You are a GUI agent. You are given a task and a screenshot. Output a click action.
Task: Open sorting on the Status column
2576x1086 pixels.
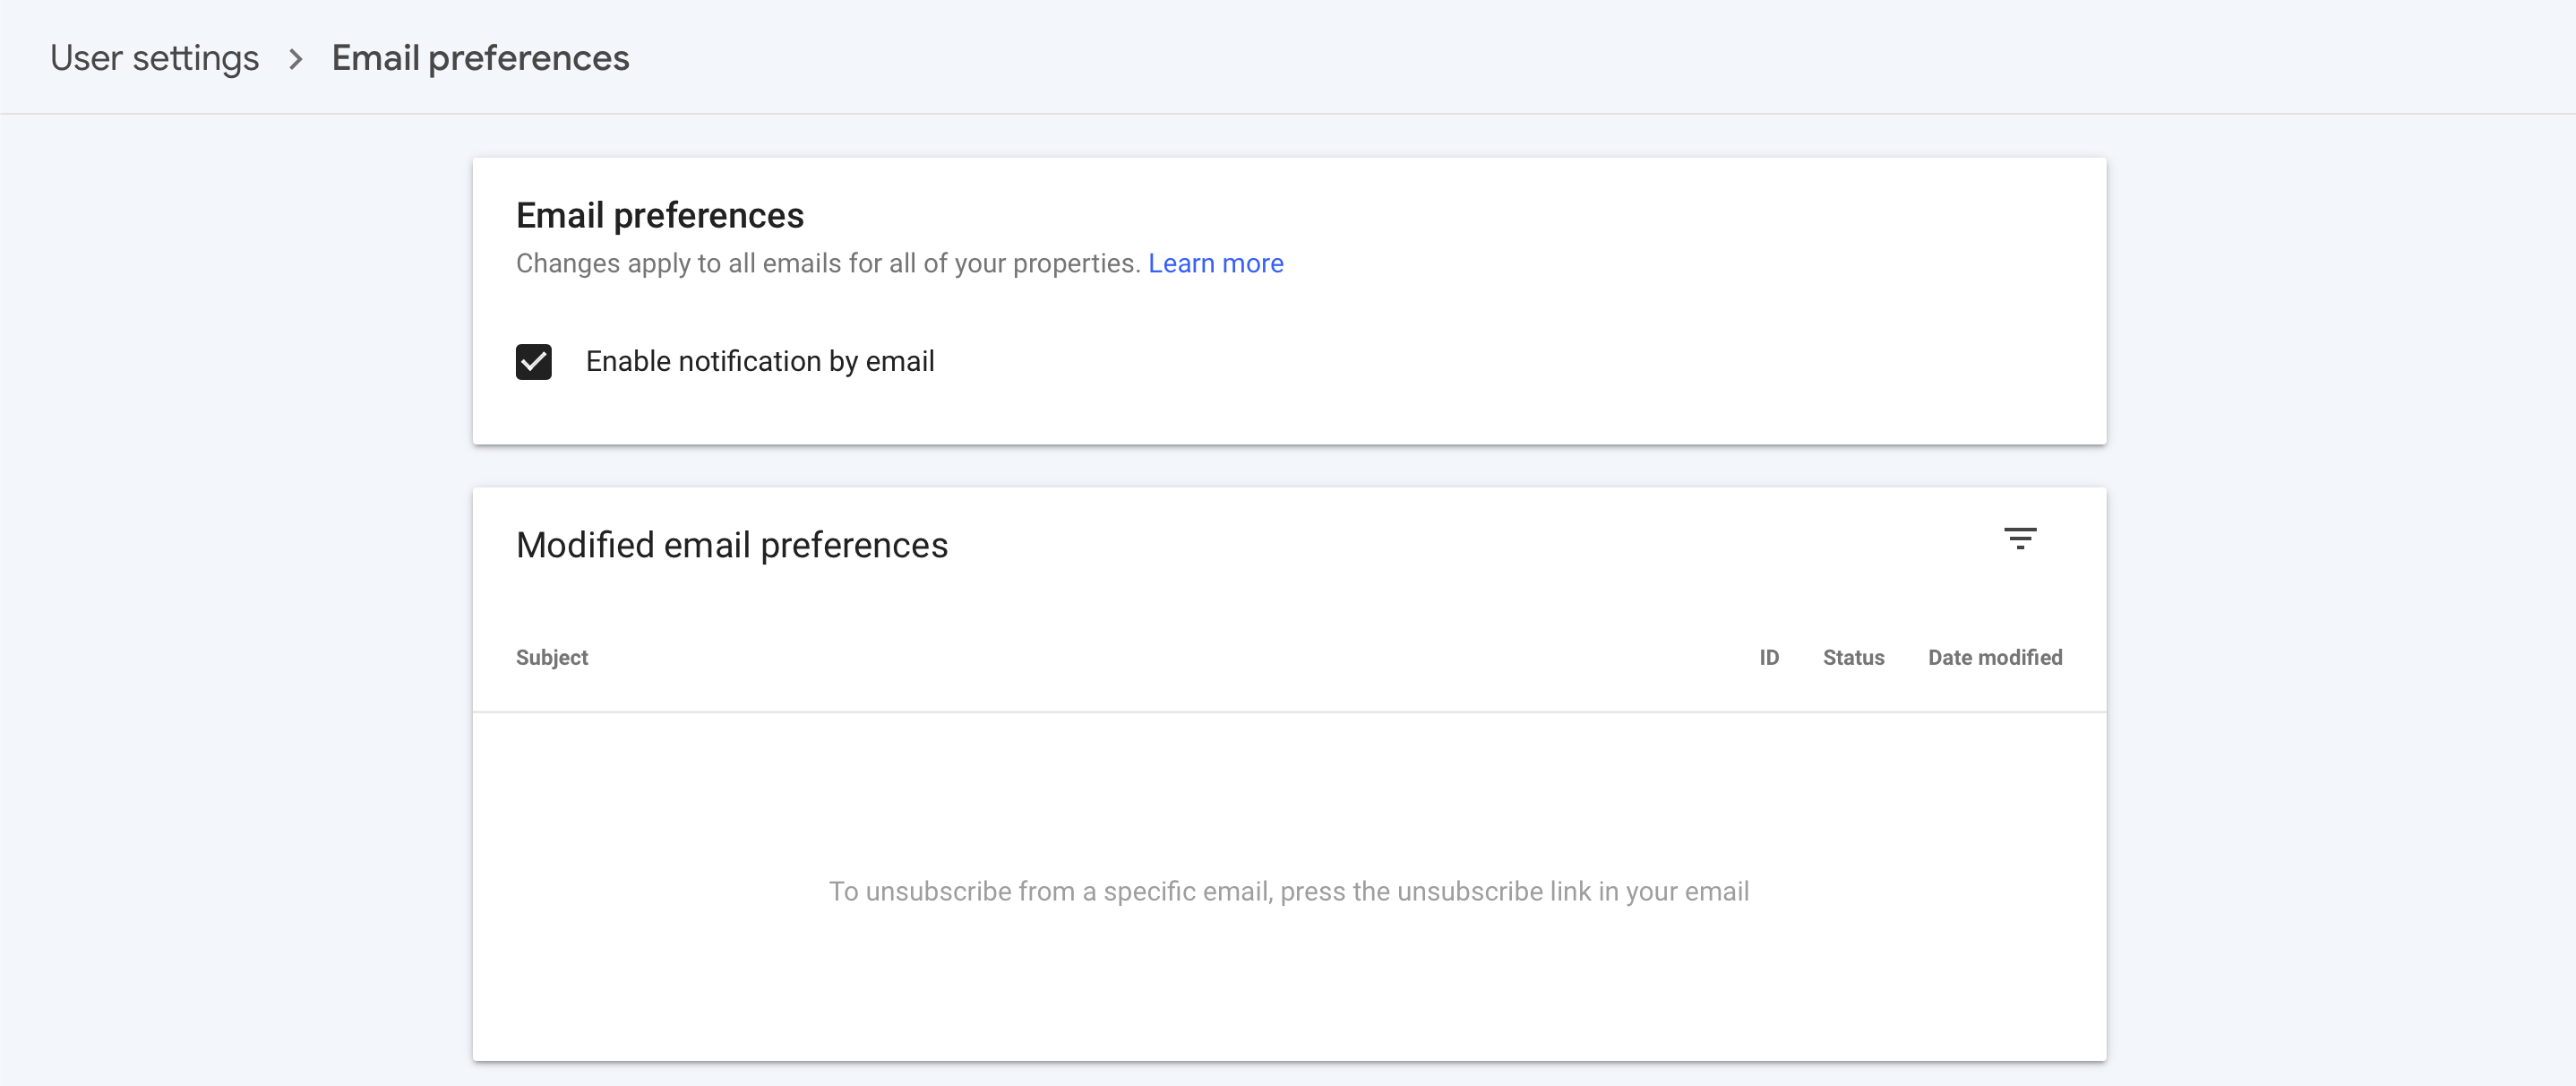[1853, 657]
